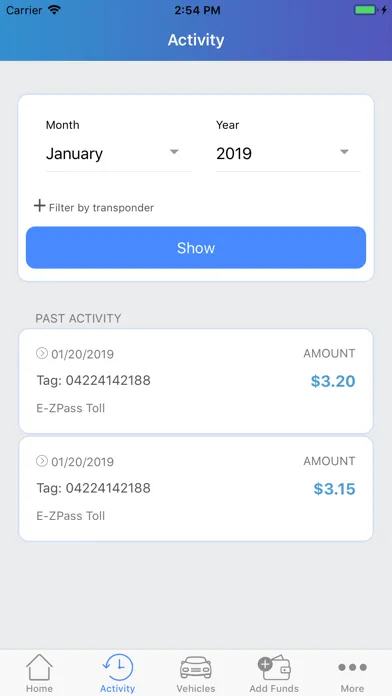Tap the battery indicator in status bar
Screen dimensions: 392x696
(x=366, y=10)
